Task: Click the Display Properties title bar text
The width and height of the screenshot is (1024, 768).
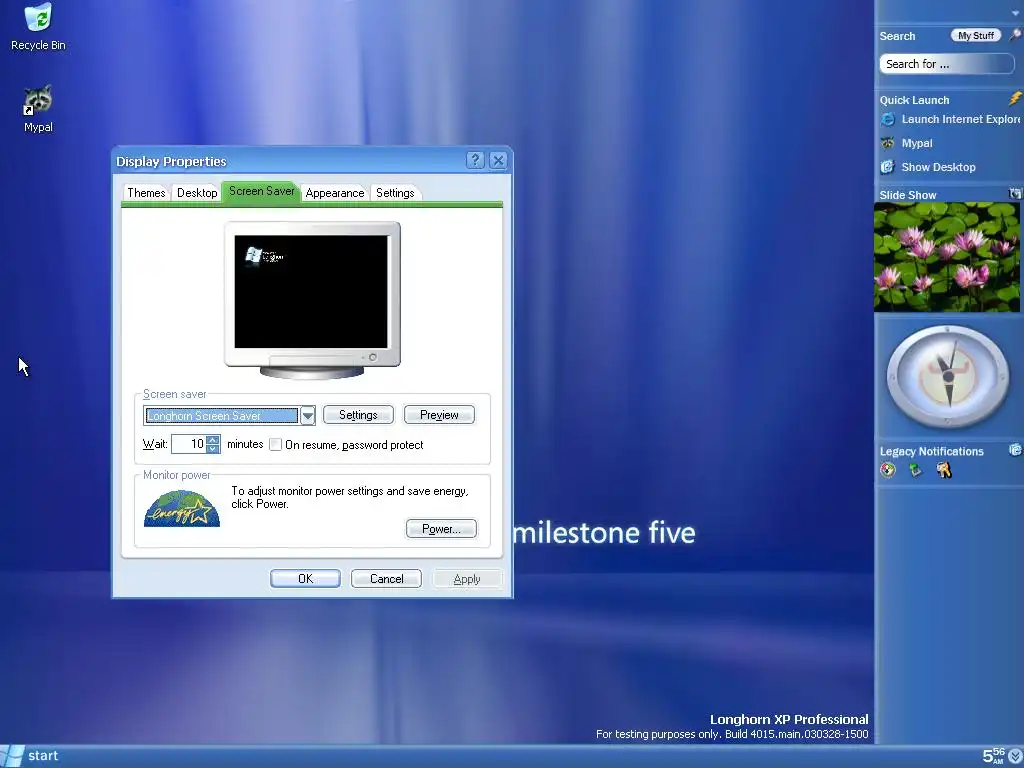Action: [x=171, y=161]
